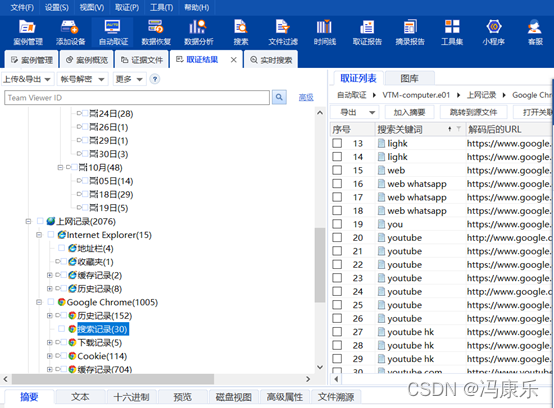Click the 加入摘要 button
The width and height of the screenshot is (554, 408).
pyautogui.click(x=409, y=112)
